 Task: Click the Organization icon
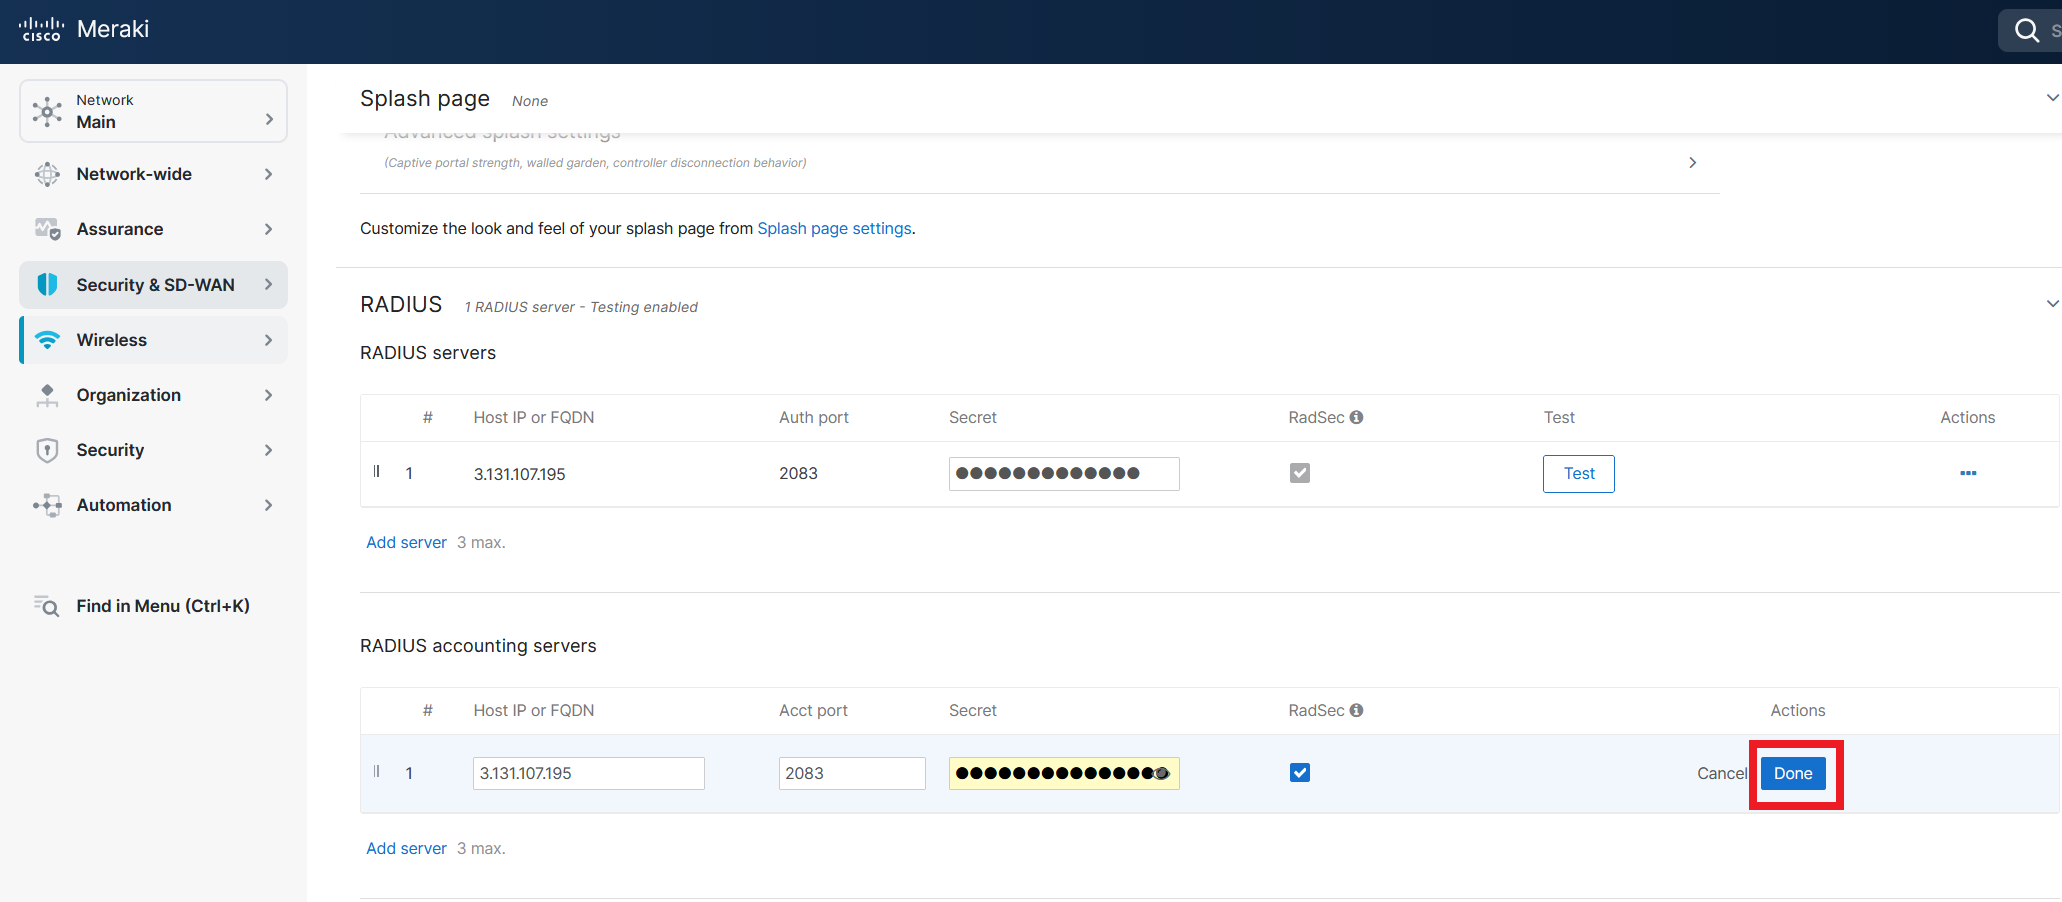coord(47,395)
